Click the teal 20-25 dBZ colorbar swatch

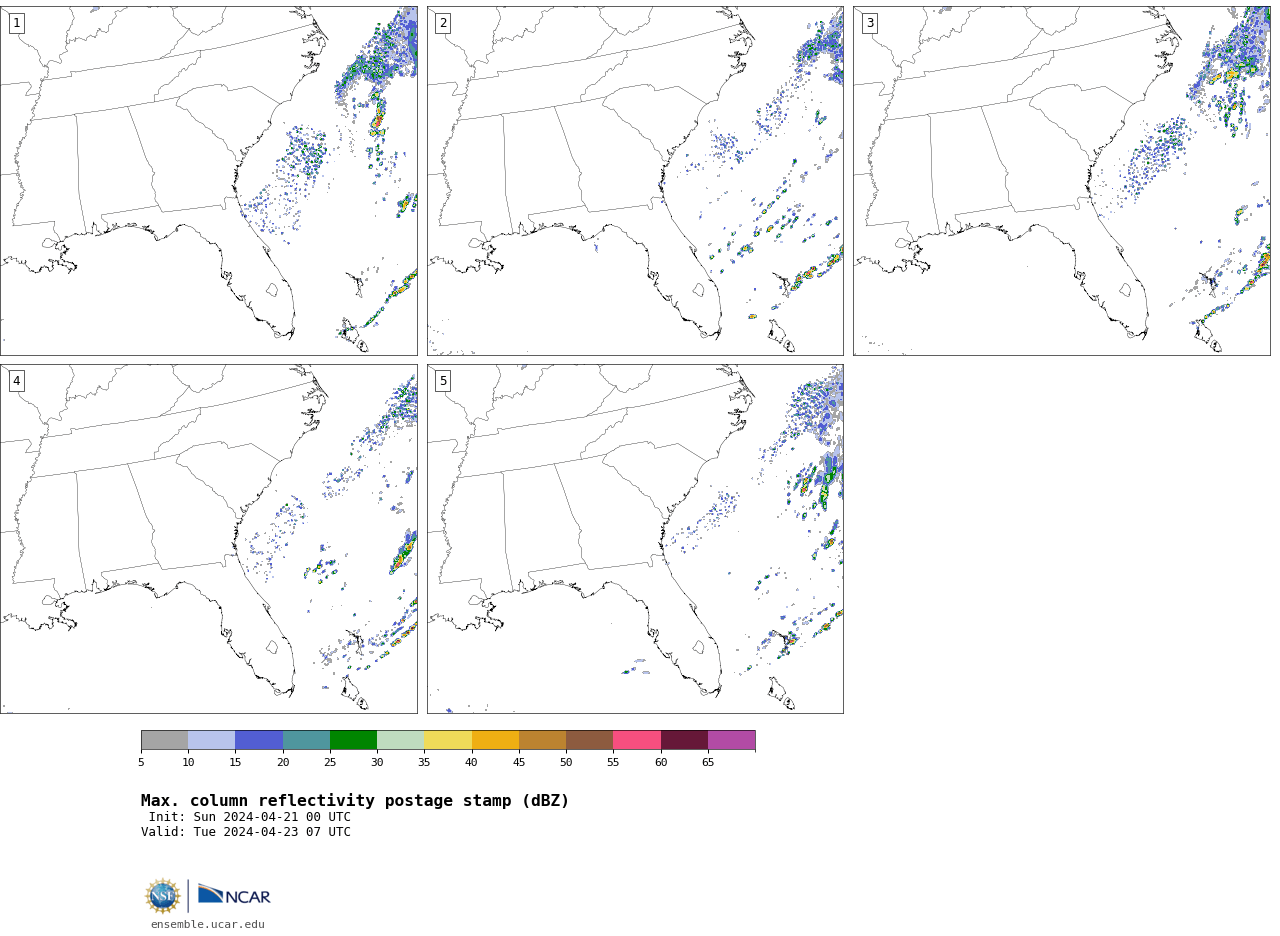pos(306,740)
